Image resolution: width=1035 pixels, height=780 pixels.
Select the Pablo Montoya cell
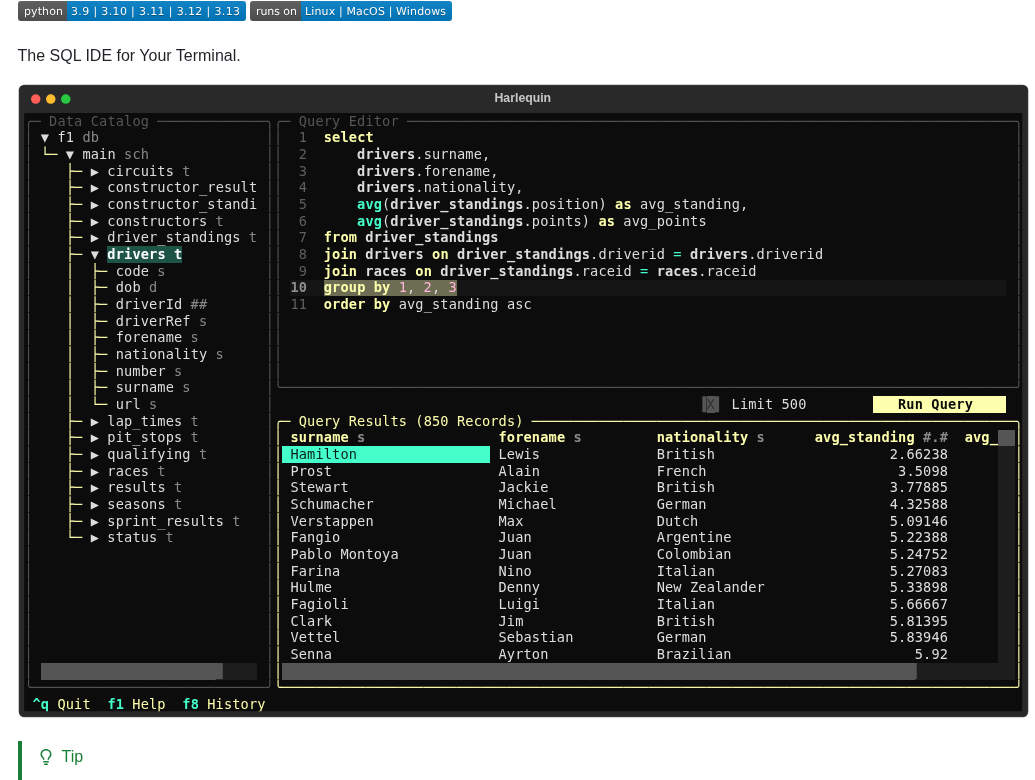pos(344,554)
